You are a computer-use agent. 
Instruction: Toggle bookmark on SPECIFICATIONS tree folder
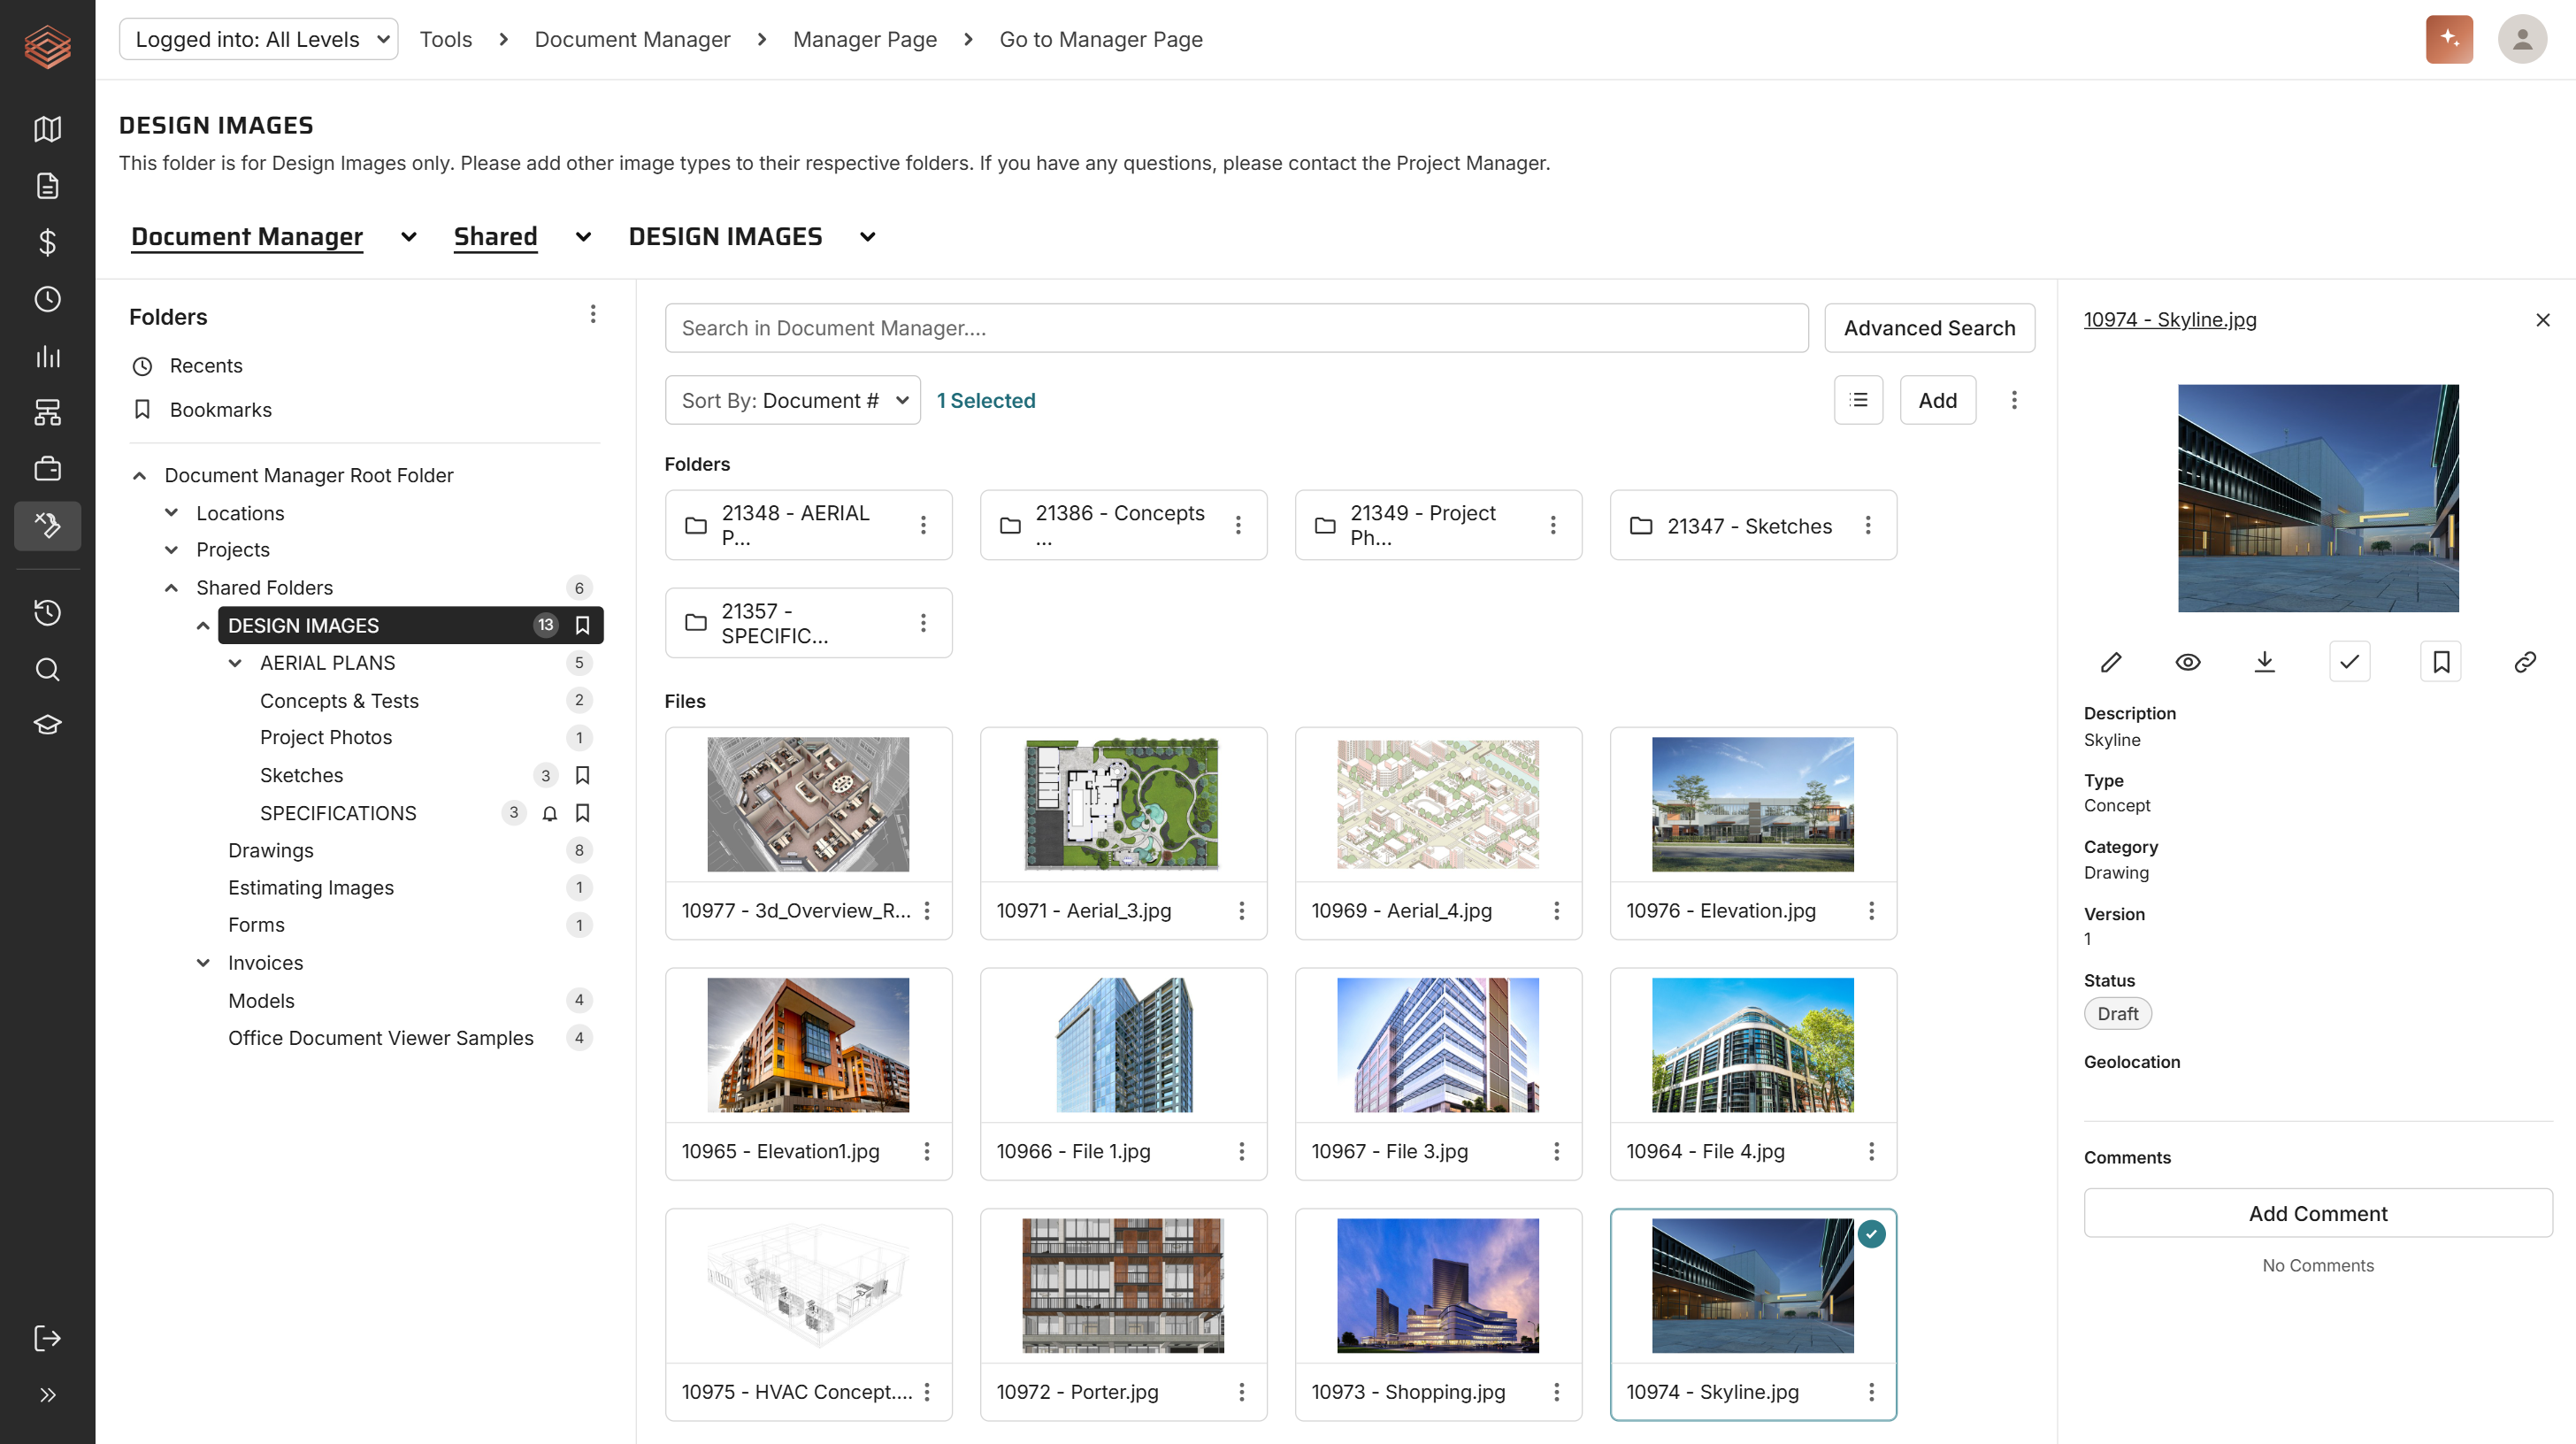(x=582, y=813)
